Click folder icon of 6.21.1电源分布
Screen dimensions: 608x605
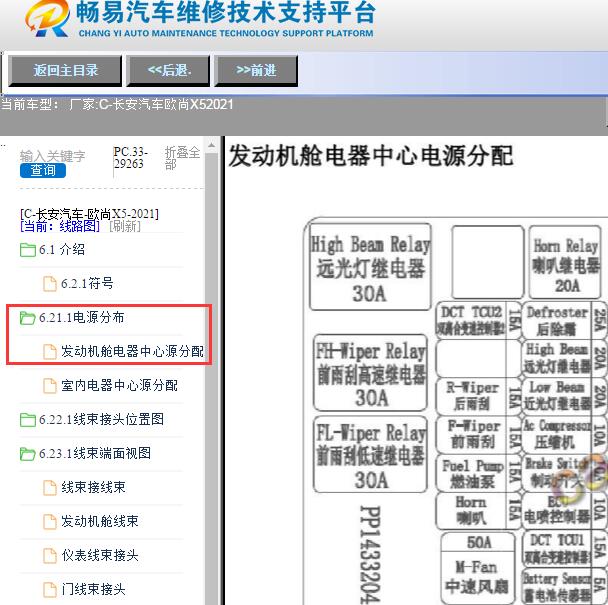click(x=28, y=318)
